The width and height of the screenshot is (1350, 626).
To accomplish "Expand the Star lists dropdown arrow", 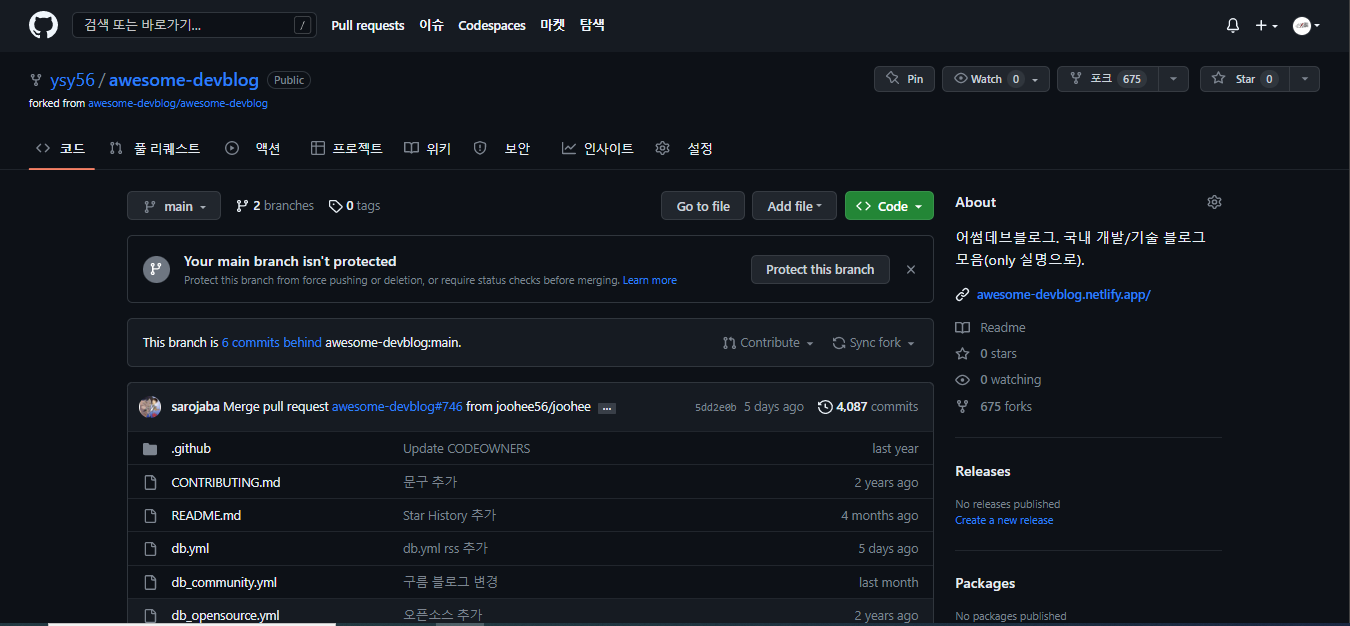I will pos(1305,79).
